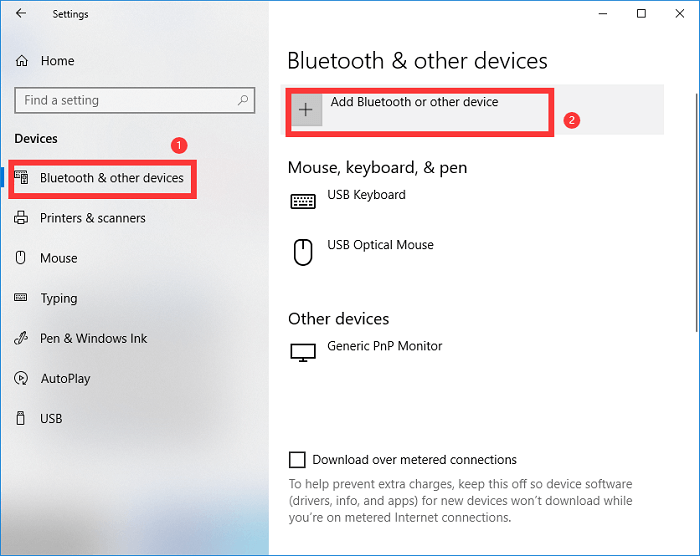Select the USB Keyboard device icon
The width and height of the screenshot is (700, 556).
(302, 201)
